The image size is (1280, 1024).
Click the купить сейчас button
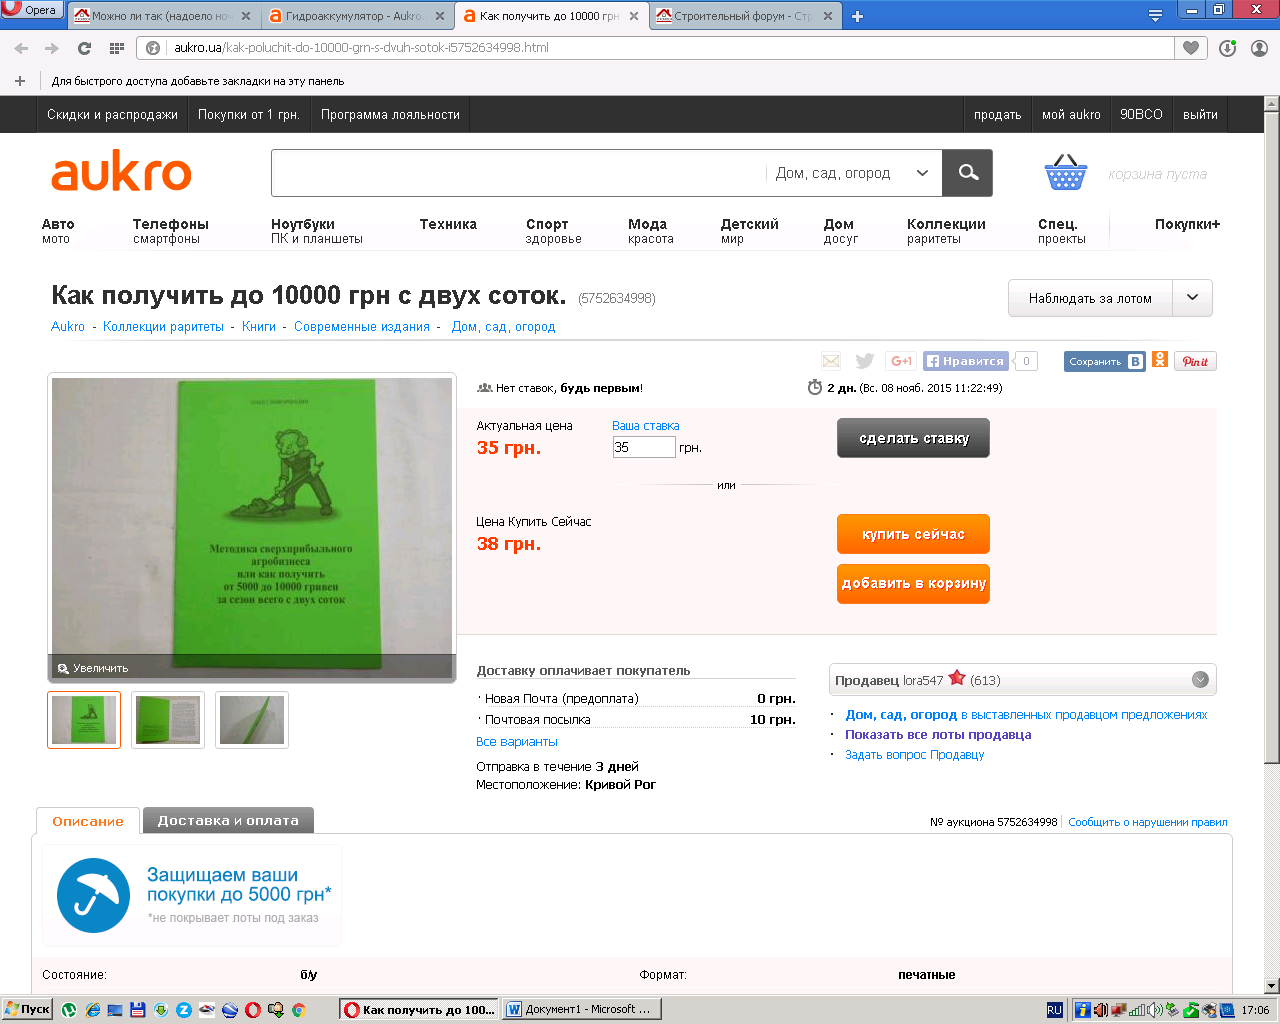[913, 534]
